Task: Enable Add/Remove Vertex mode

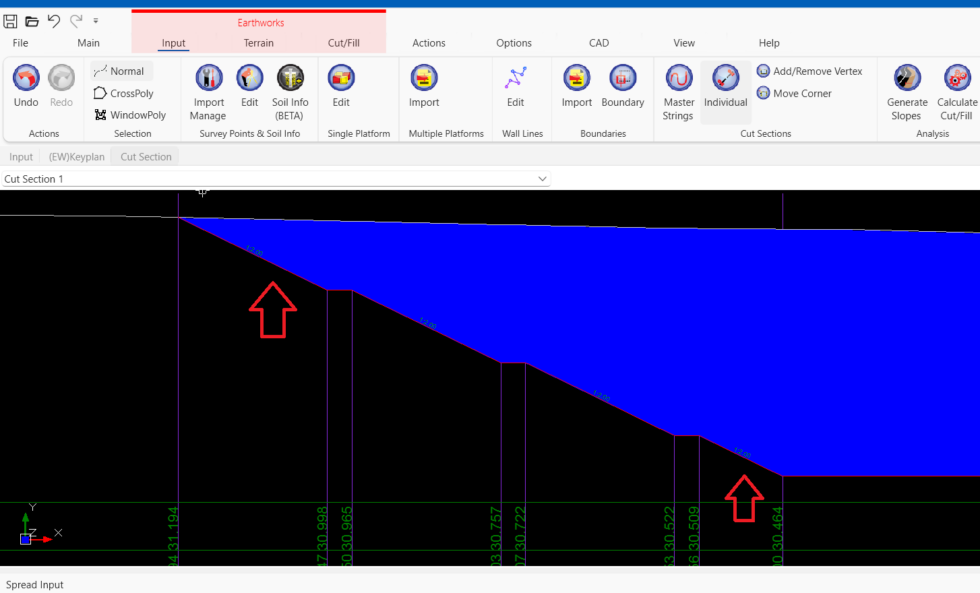Action: tap(812, 71)
